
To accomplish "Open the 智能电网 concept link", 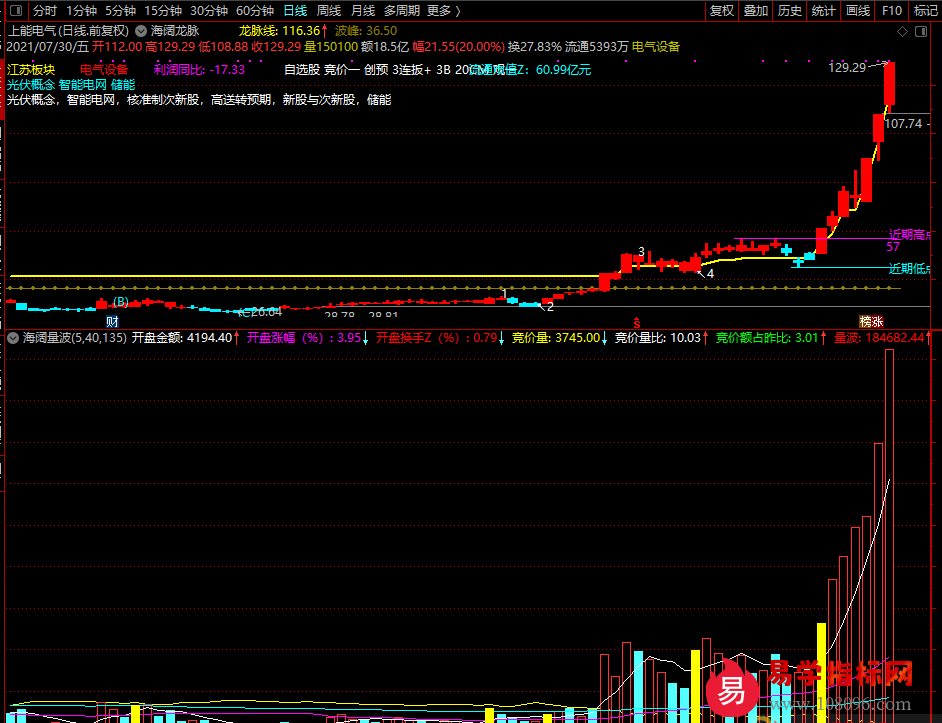I will pos(82,85).
